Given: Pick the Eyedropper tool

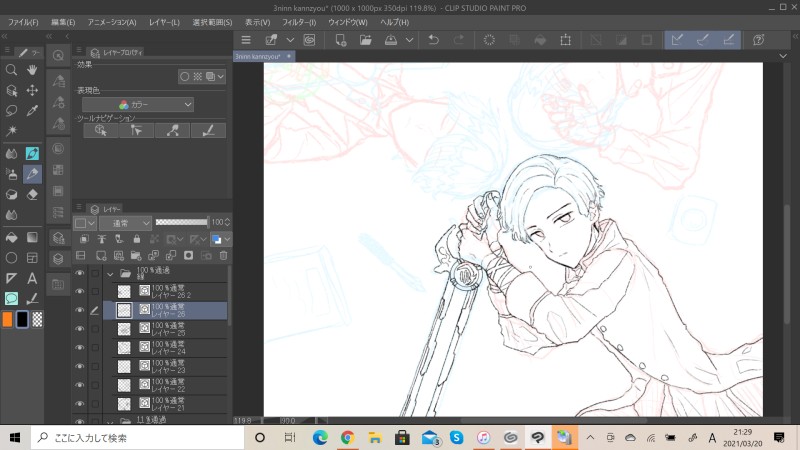Looking at the screenshot, I should coord(32,111).
